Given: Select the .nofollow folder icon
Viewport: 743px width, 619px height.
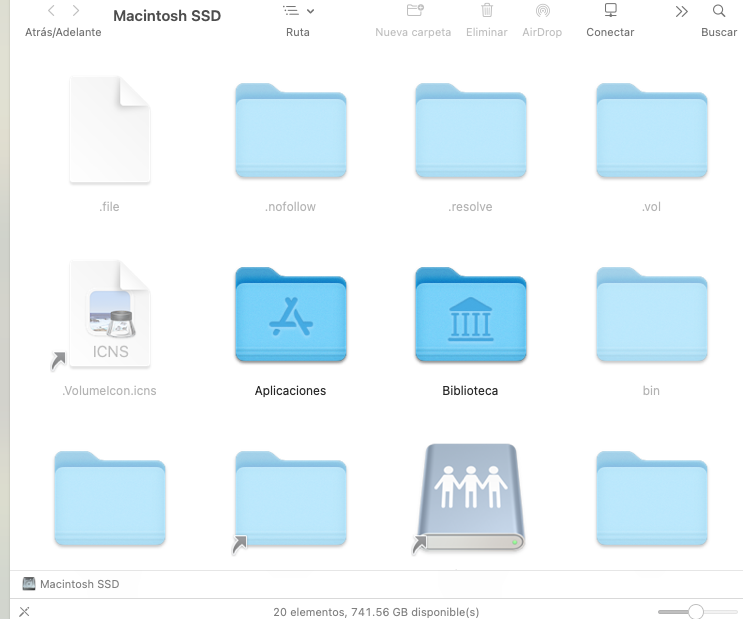Looking at the screenshot, I should coord(291,131).
